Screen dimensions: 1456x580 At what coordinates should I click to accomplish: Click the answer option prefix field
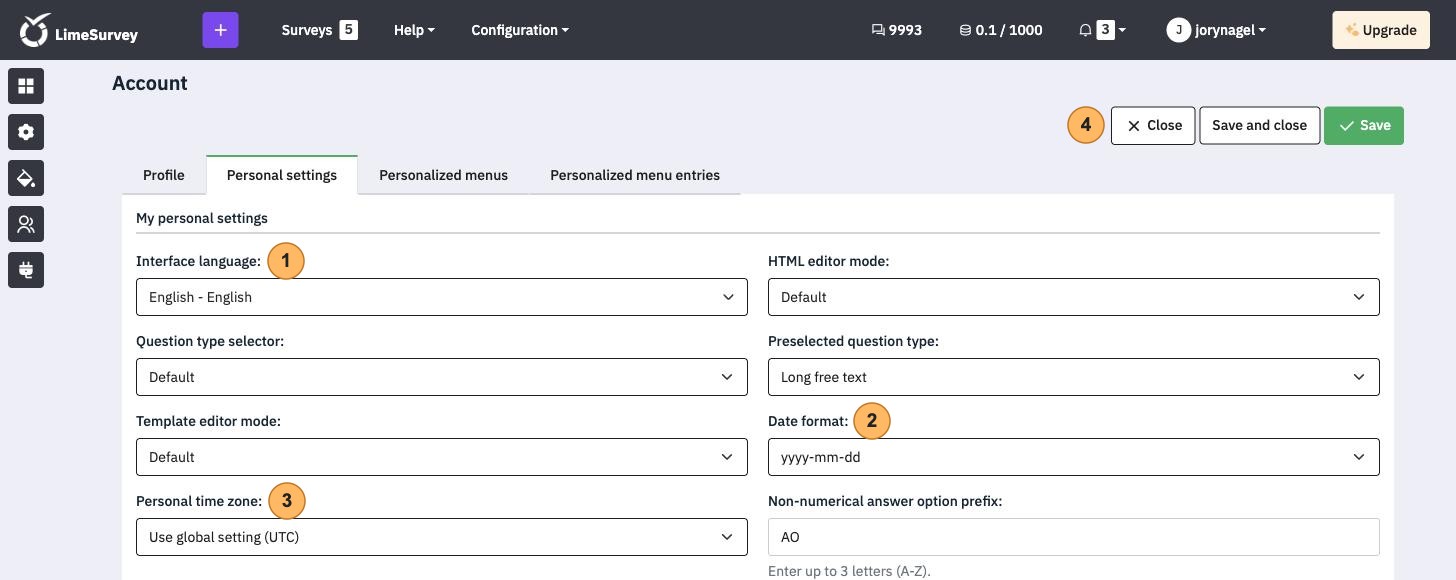click(1074, 537)
